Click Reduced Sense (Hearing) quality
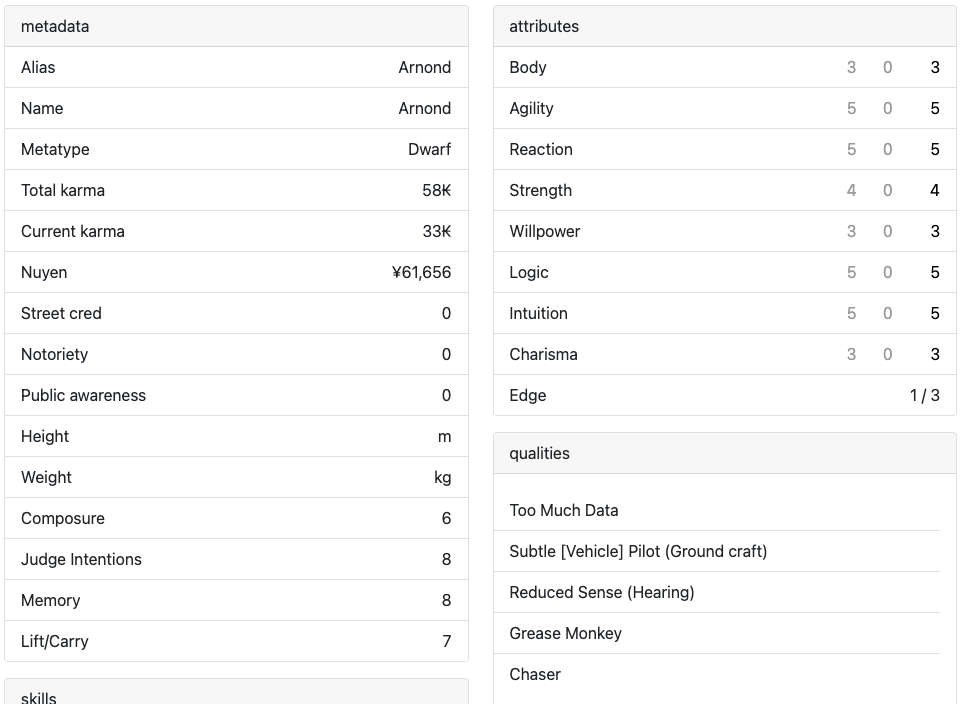Image resolution: width=965 pixels, height=704 pixels. pyautogui.click(x=601, y=592)
